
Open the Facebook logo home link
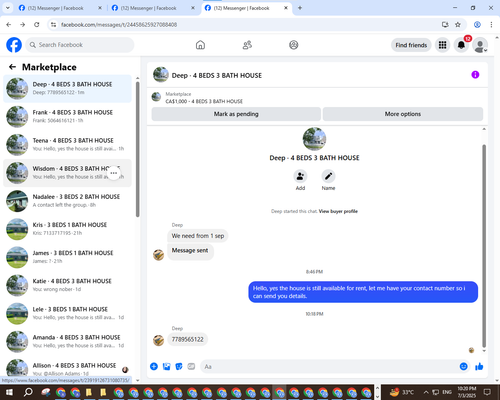click(14, 45)
